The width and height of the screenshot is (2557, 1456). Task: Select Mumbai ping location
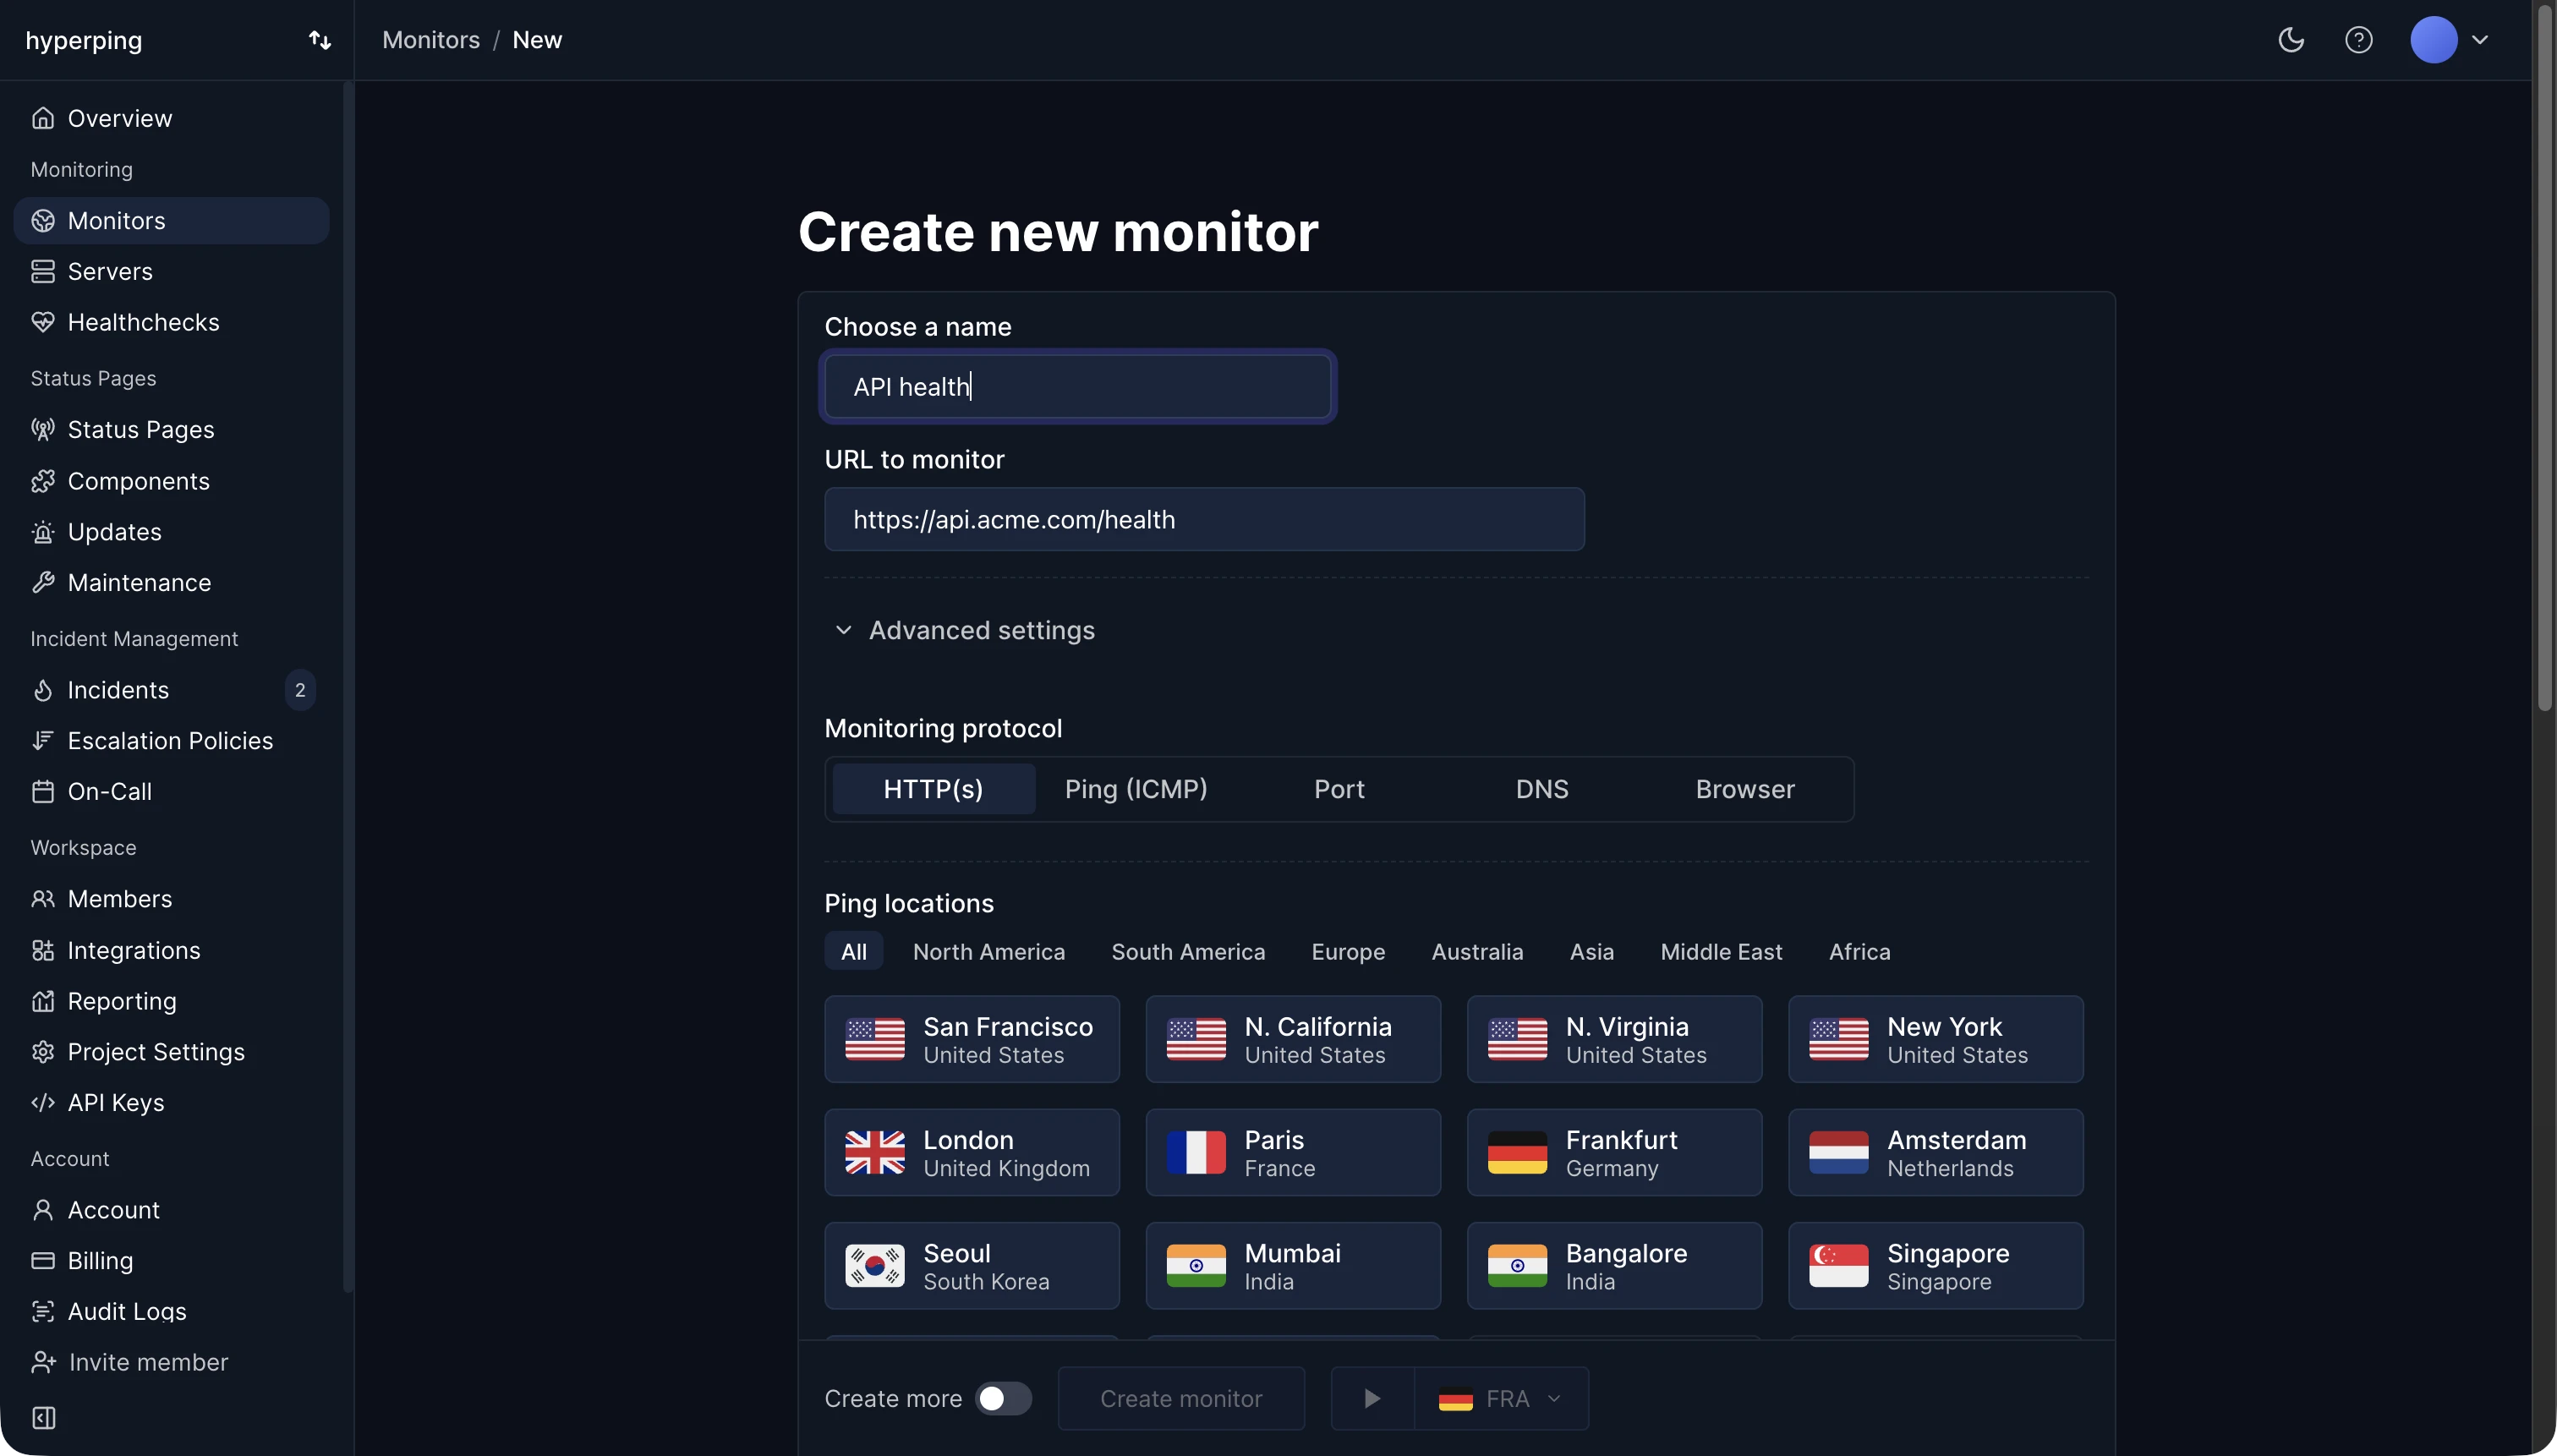pyautogui.click(x=1293, y=1266)
